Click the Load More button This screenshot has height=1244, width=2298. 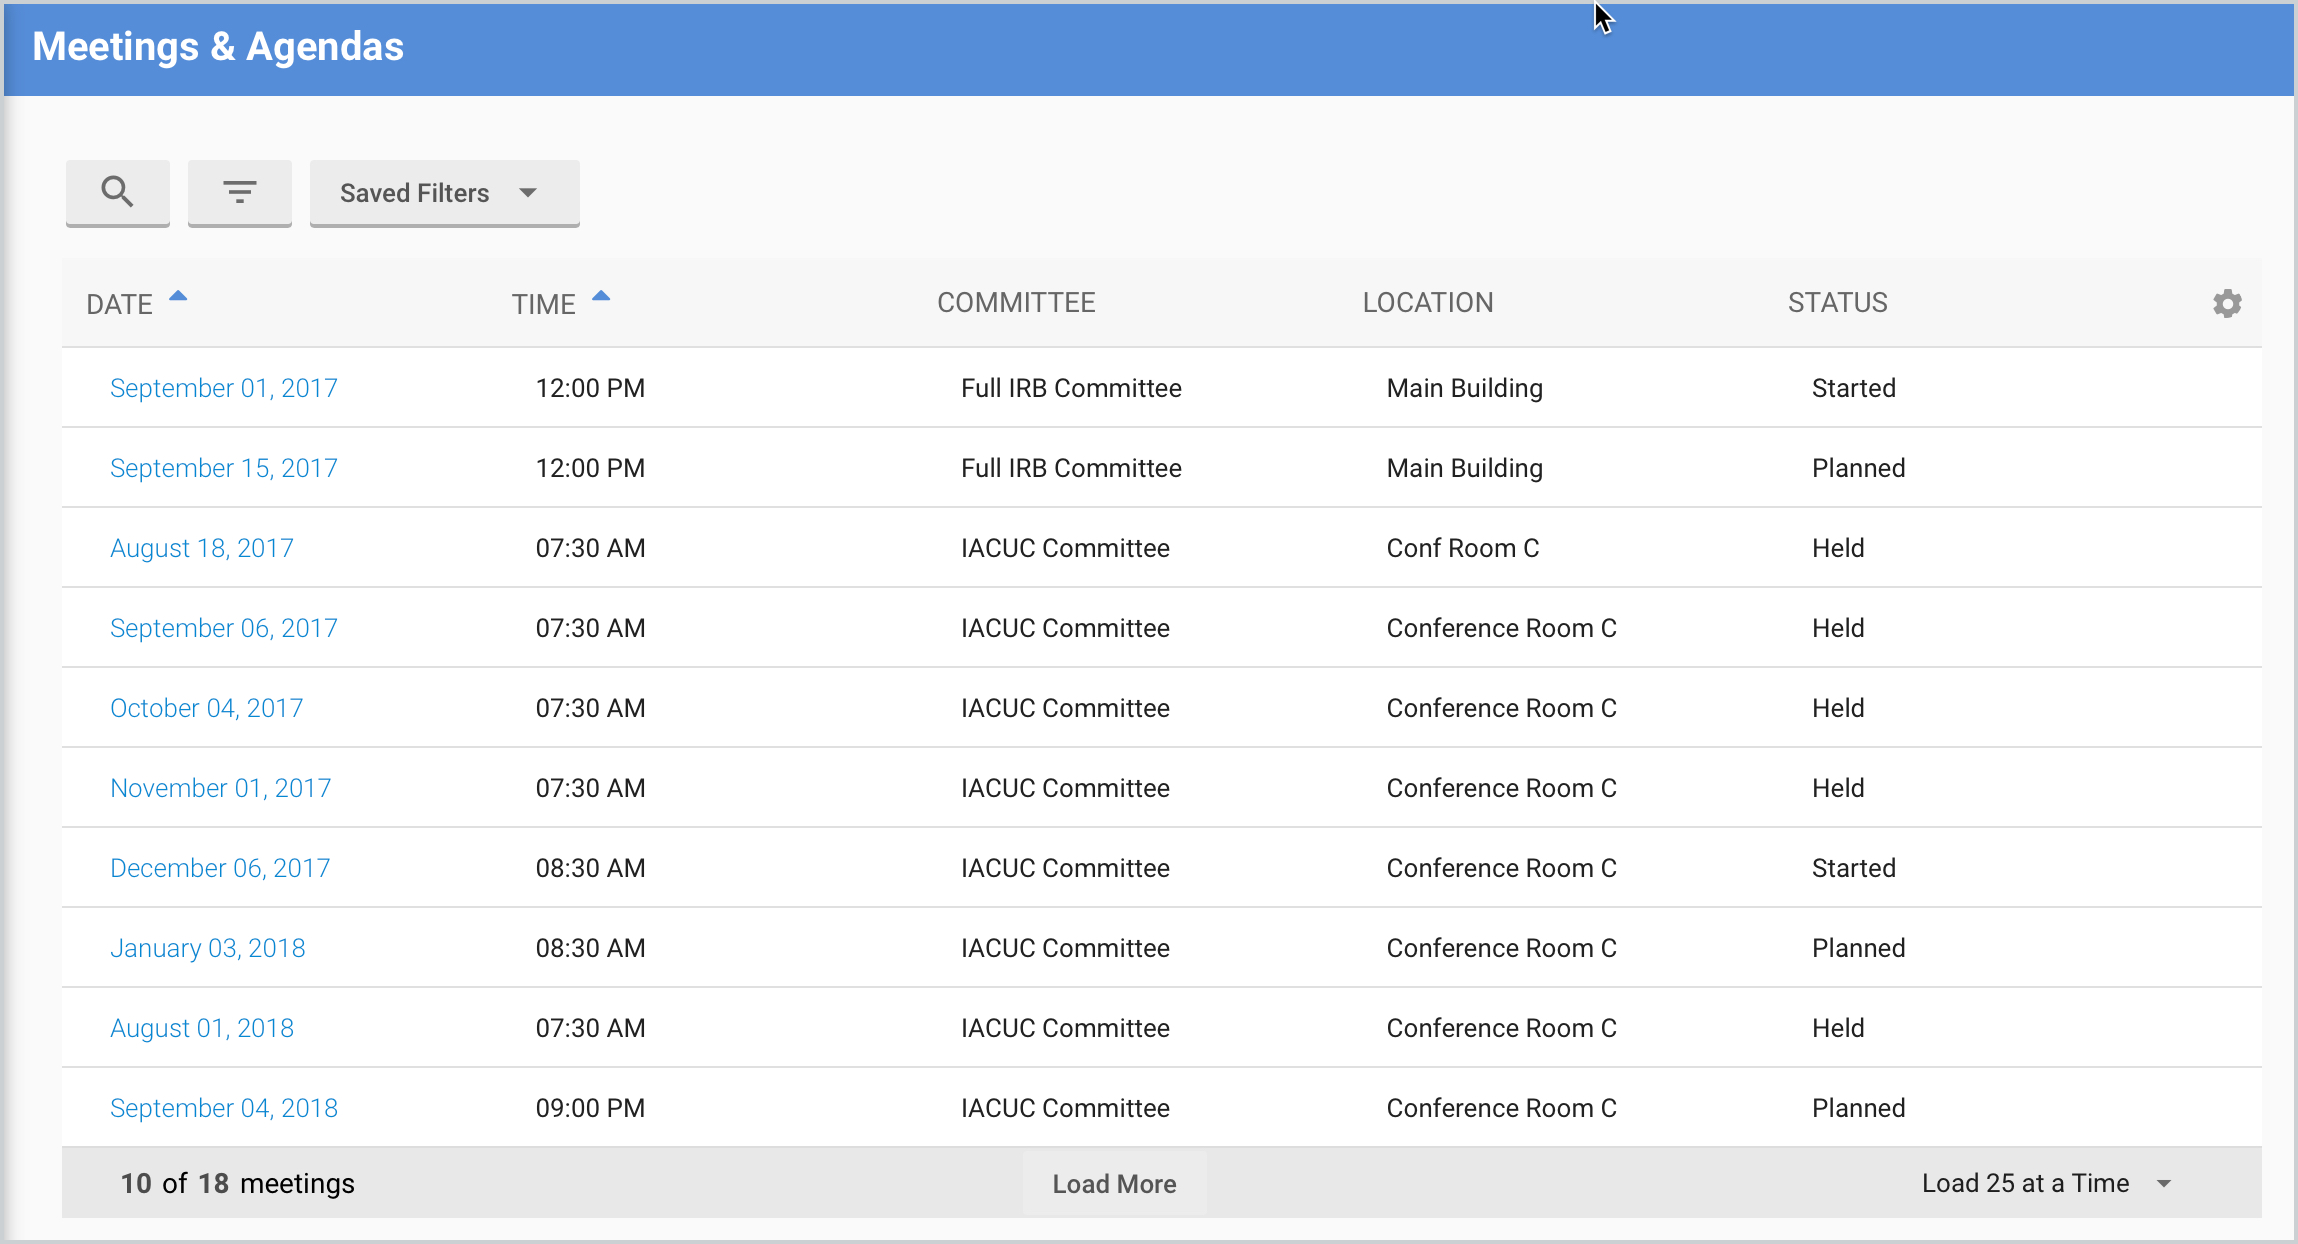point(1114,1184)
